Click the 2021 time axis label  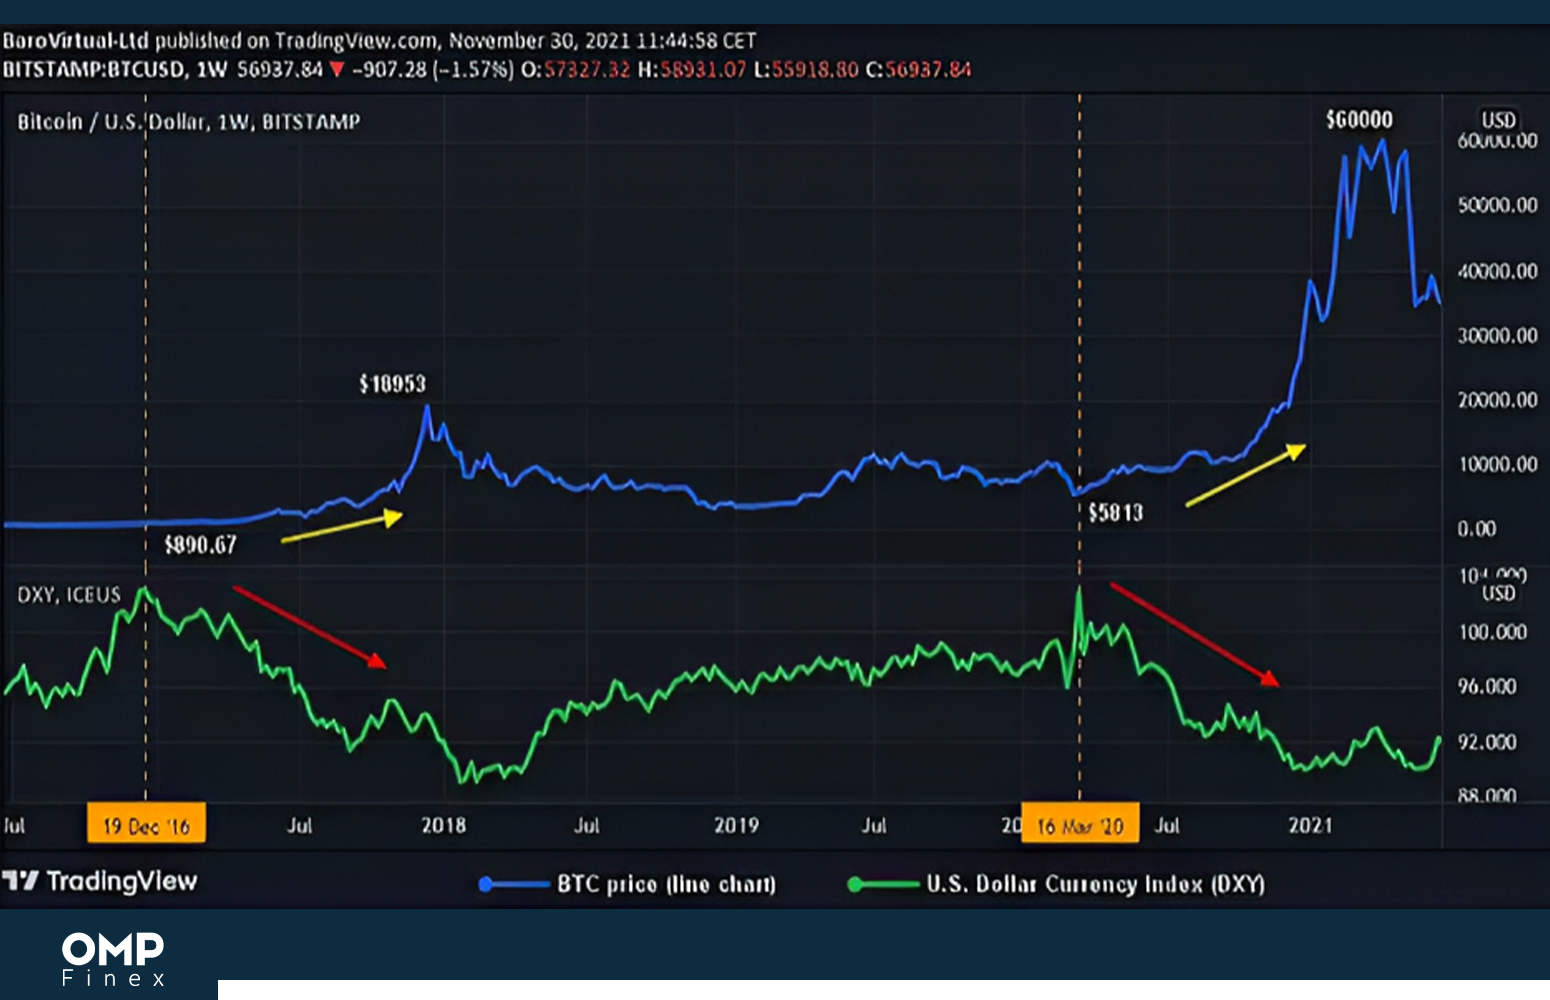(1310, 825)
